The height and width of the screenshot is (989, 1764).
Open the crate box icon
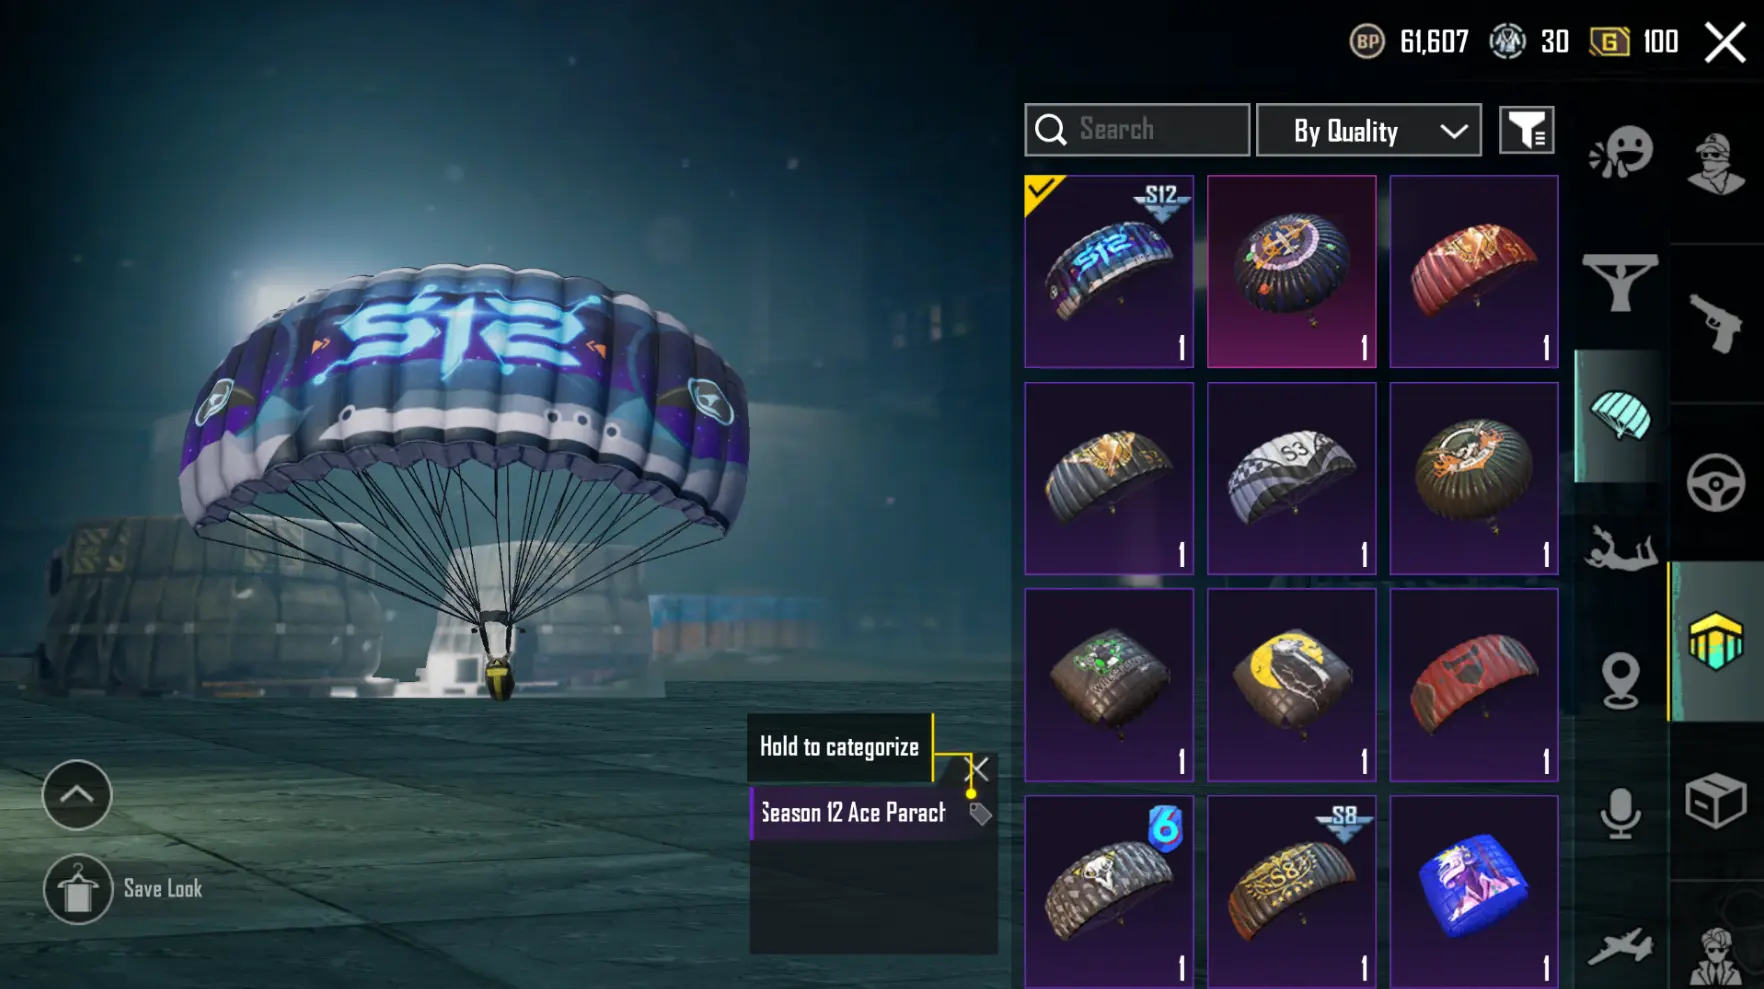[x=1716, y=801]
